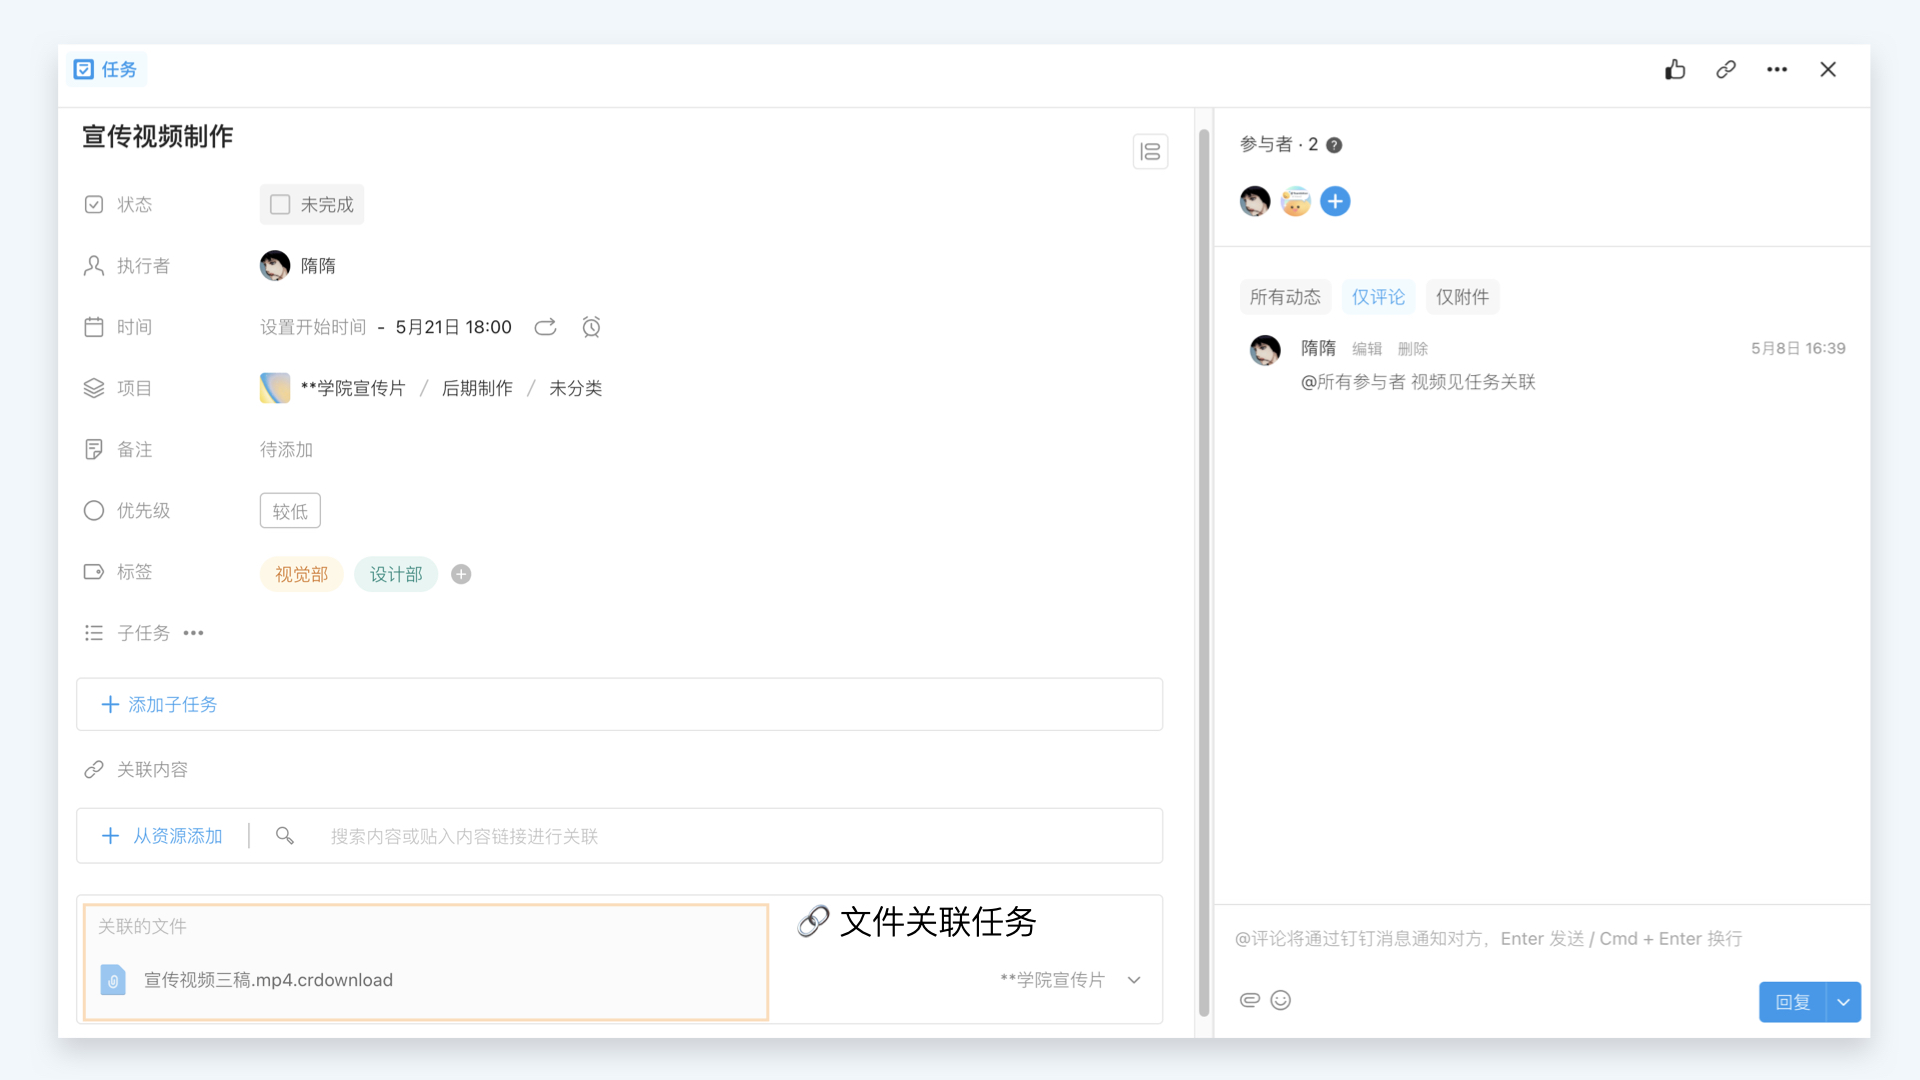Open the 较低 priority selector
Viewport: 1920px width, 1080px height.
click(290, 511)
